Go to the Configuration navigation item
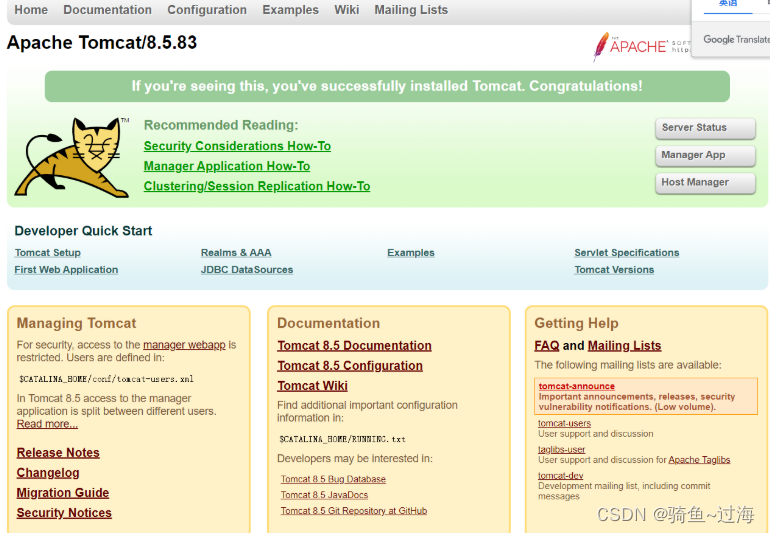 [207, 10]
